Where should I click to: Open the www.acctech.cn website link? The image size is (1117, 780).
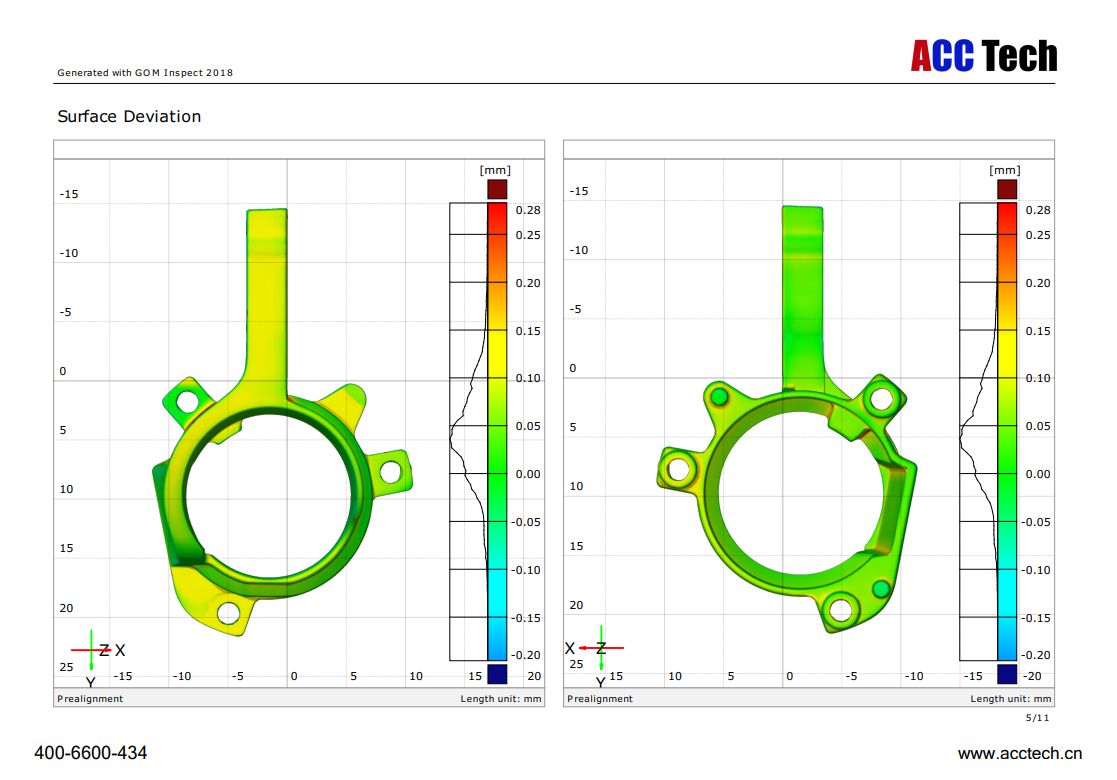click(1019, 753)
